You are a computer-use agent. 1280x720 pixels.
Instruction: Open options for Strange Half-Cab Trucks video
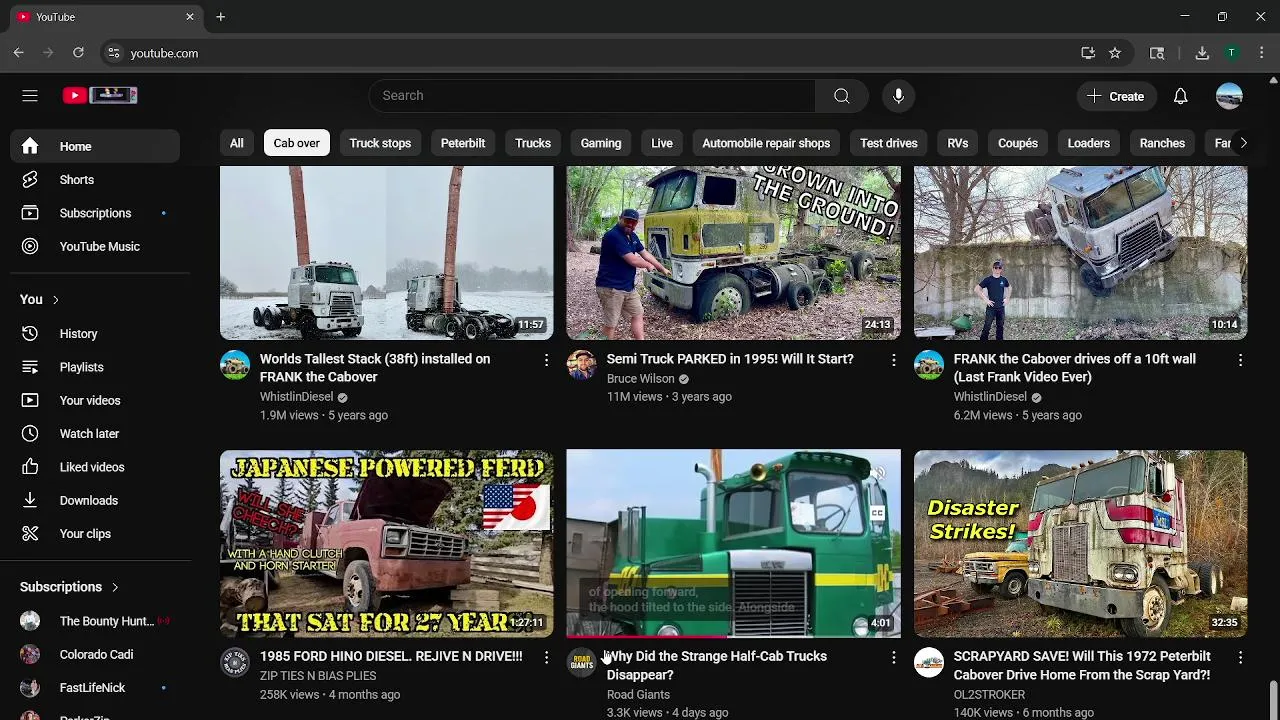[x=893, y=657]
